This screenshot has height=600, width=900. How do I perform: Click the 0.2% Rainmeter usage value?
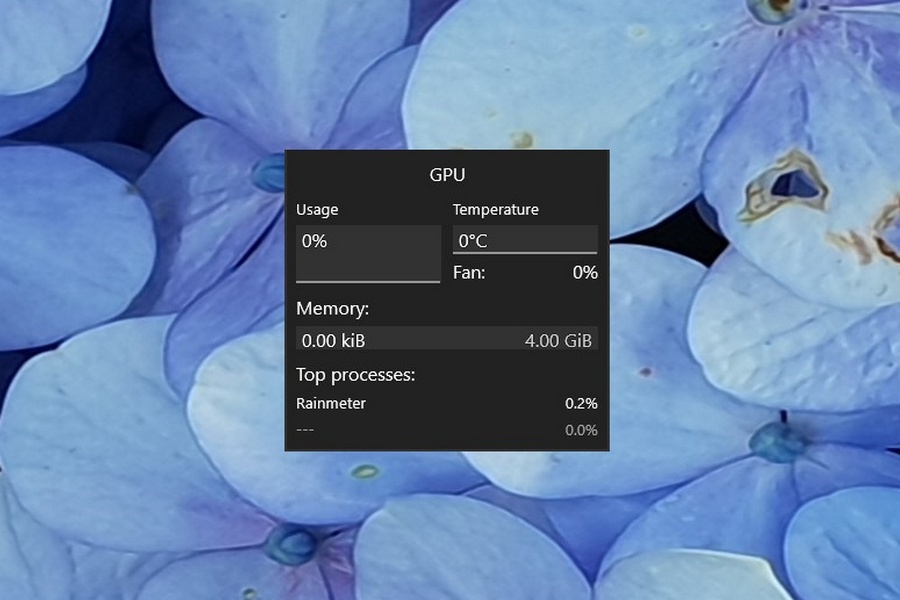coord(580,404)
